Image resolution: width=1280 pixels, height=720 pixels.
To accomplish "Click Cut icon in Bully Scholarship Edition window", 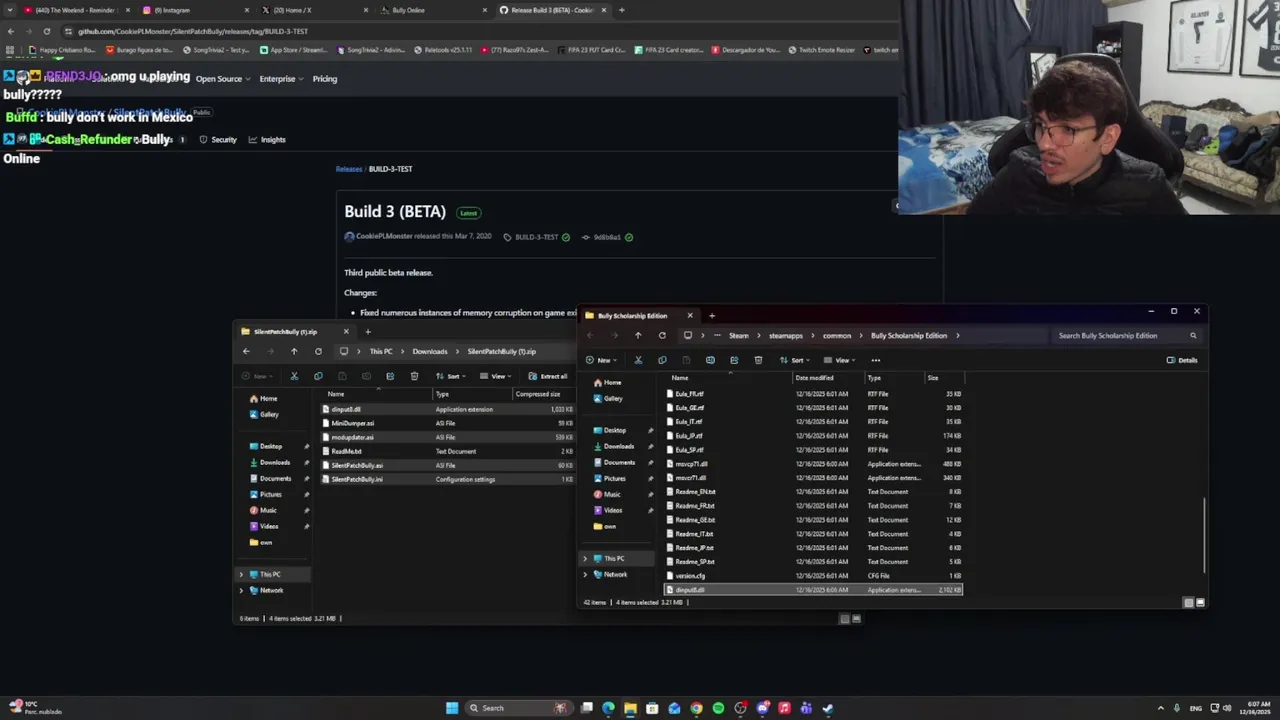I will pyautogui.click(x=638, y=360).
